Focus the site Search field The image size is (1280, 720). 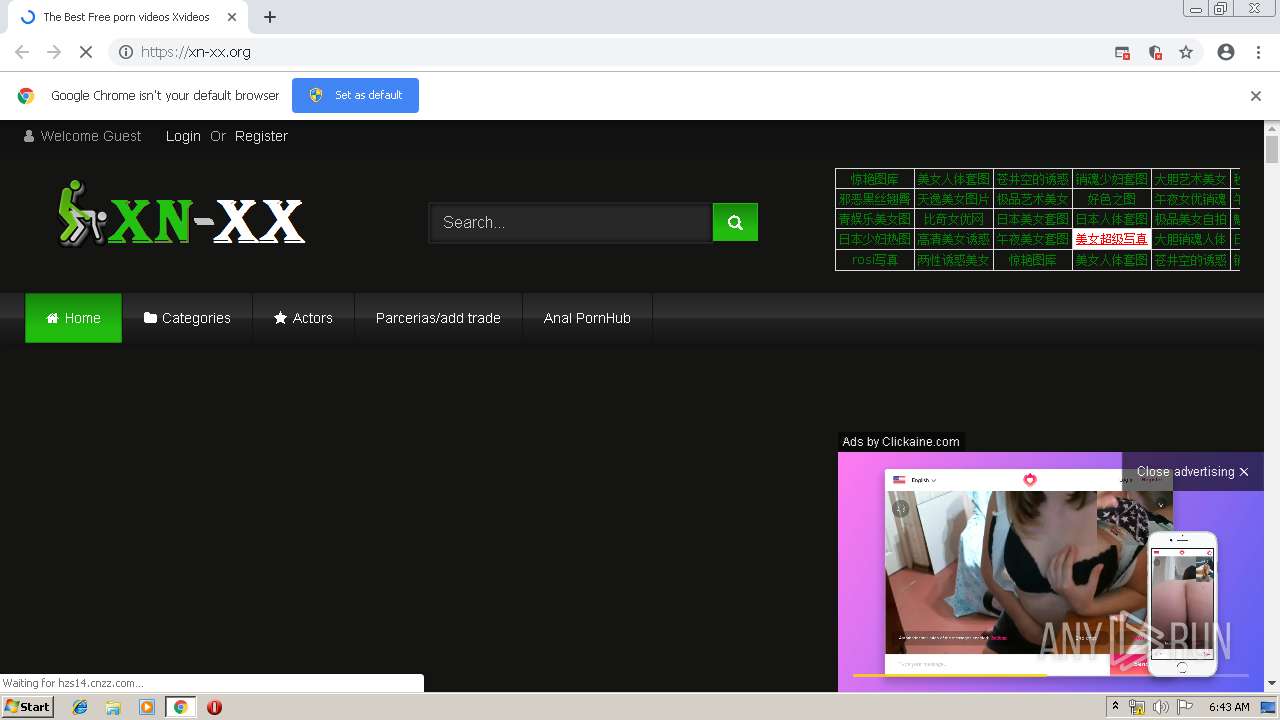(x=571, y=222)
